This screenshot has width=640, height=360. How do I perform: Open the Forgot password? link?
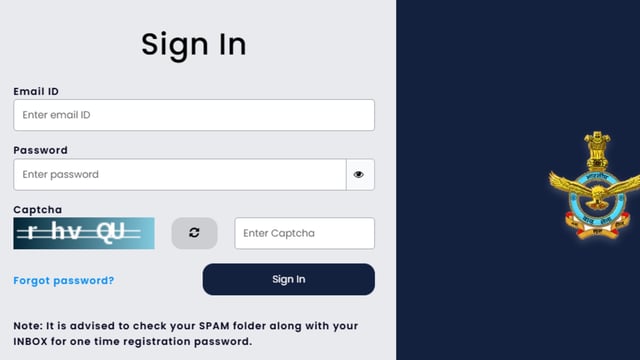64,280
